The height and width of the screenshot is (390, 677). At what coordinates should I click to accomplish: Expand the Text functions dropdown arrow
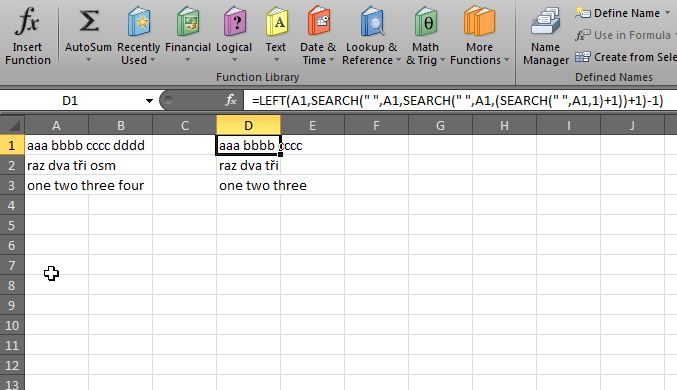click(x=276, y=60)
